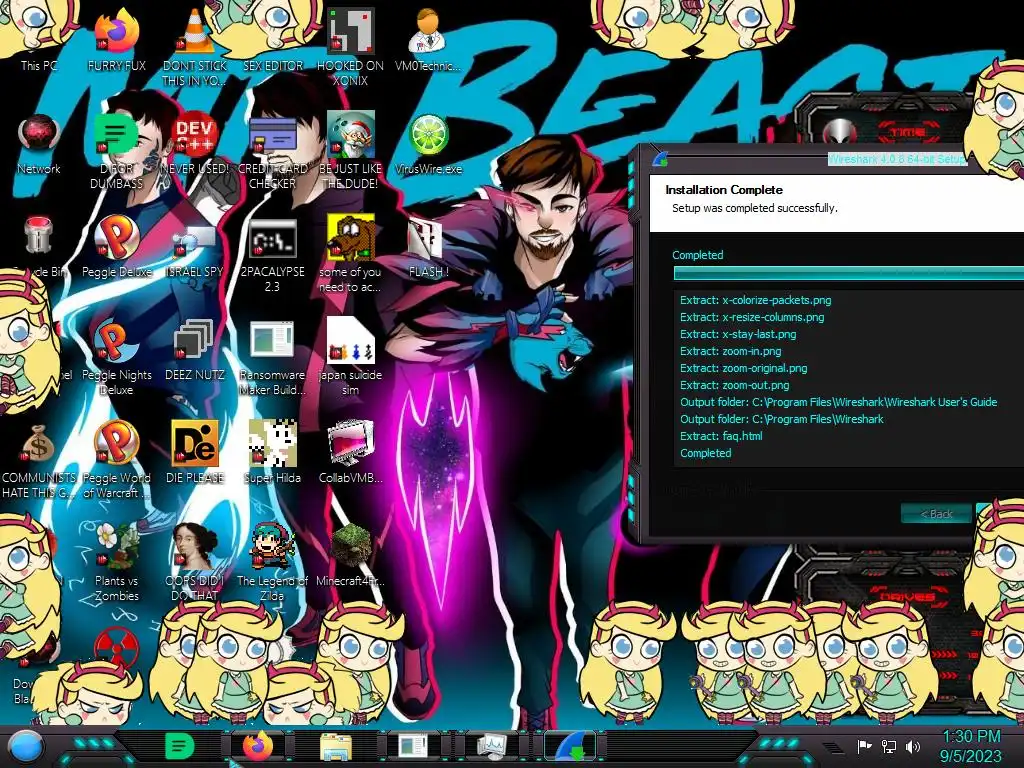Open COMMUNISTS HATE THIS money bag icon
Image resolution: width=1024 pixels, height=768 pixels.
(39, 445)
